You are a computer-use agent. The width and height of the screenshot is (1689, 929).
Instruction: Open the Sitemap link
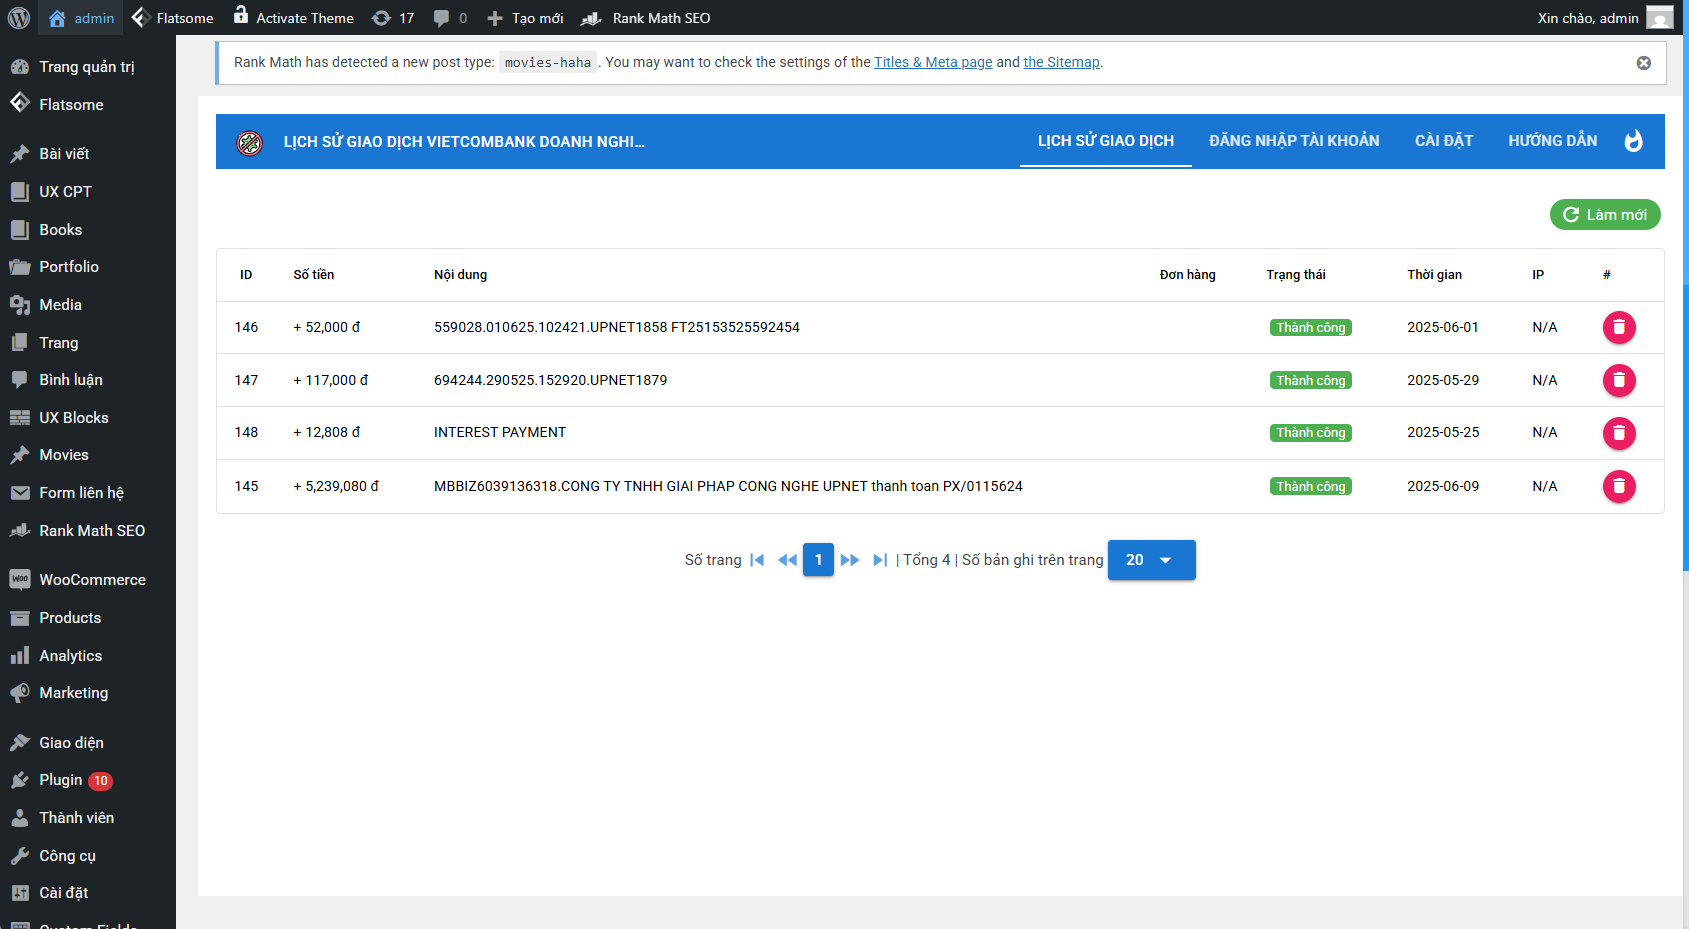click(1061, 62)
